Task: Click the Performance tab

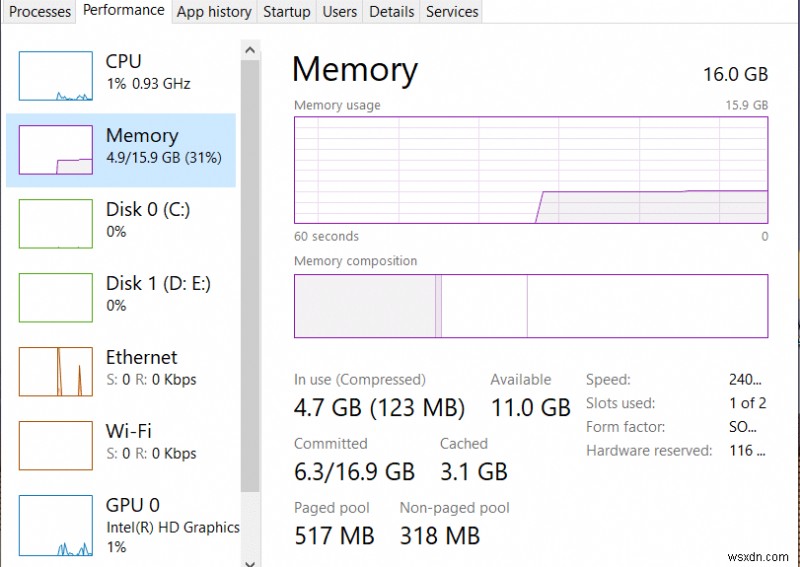Action: click(124, 11)
